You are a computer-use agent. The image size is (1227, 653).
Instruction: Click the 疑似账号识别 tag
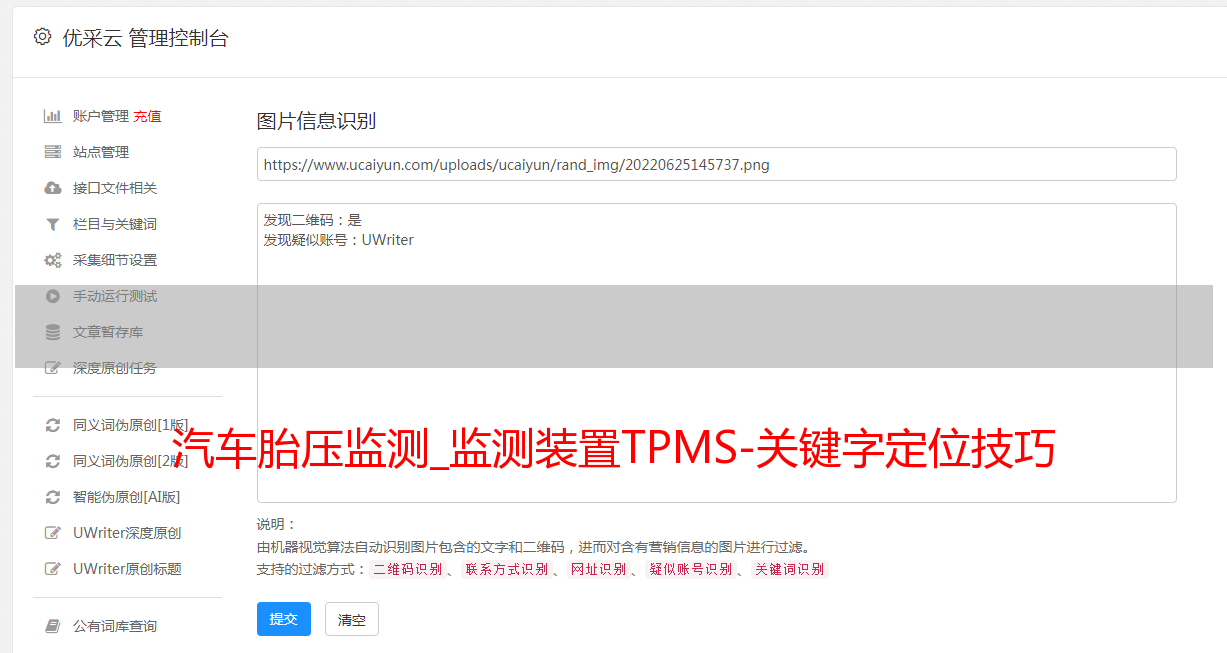click(x=690, y=570)
